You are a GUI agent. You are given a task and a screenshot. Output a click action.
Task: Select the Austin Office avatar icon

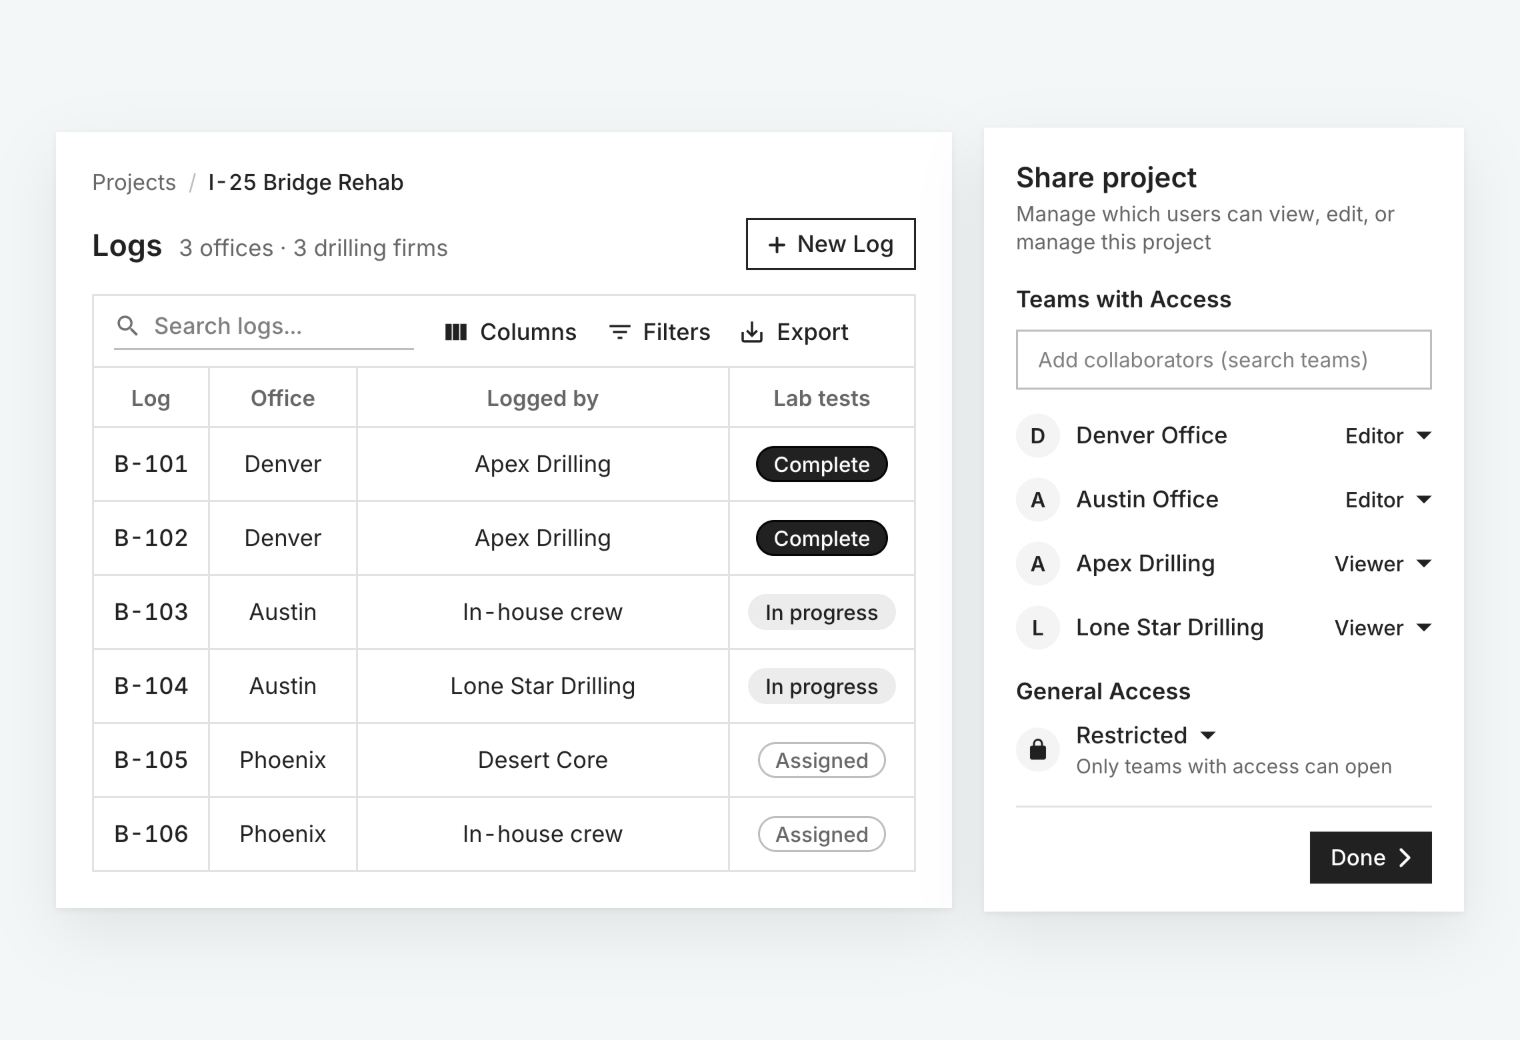point(1038,500)
